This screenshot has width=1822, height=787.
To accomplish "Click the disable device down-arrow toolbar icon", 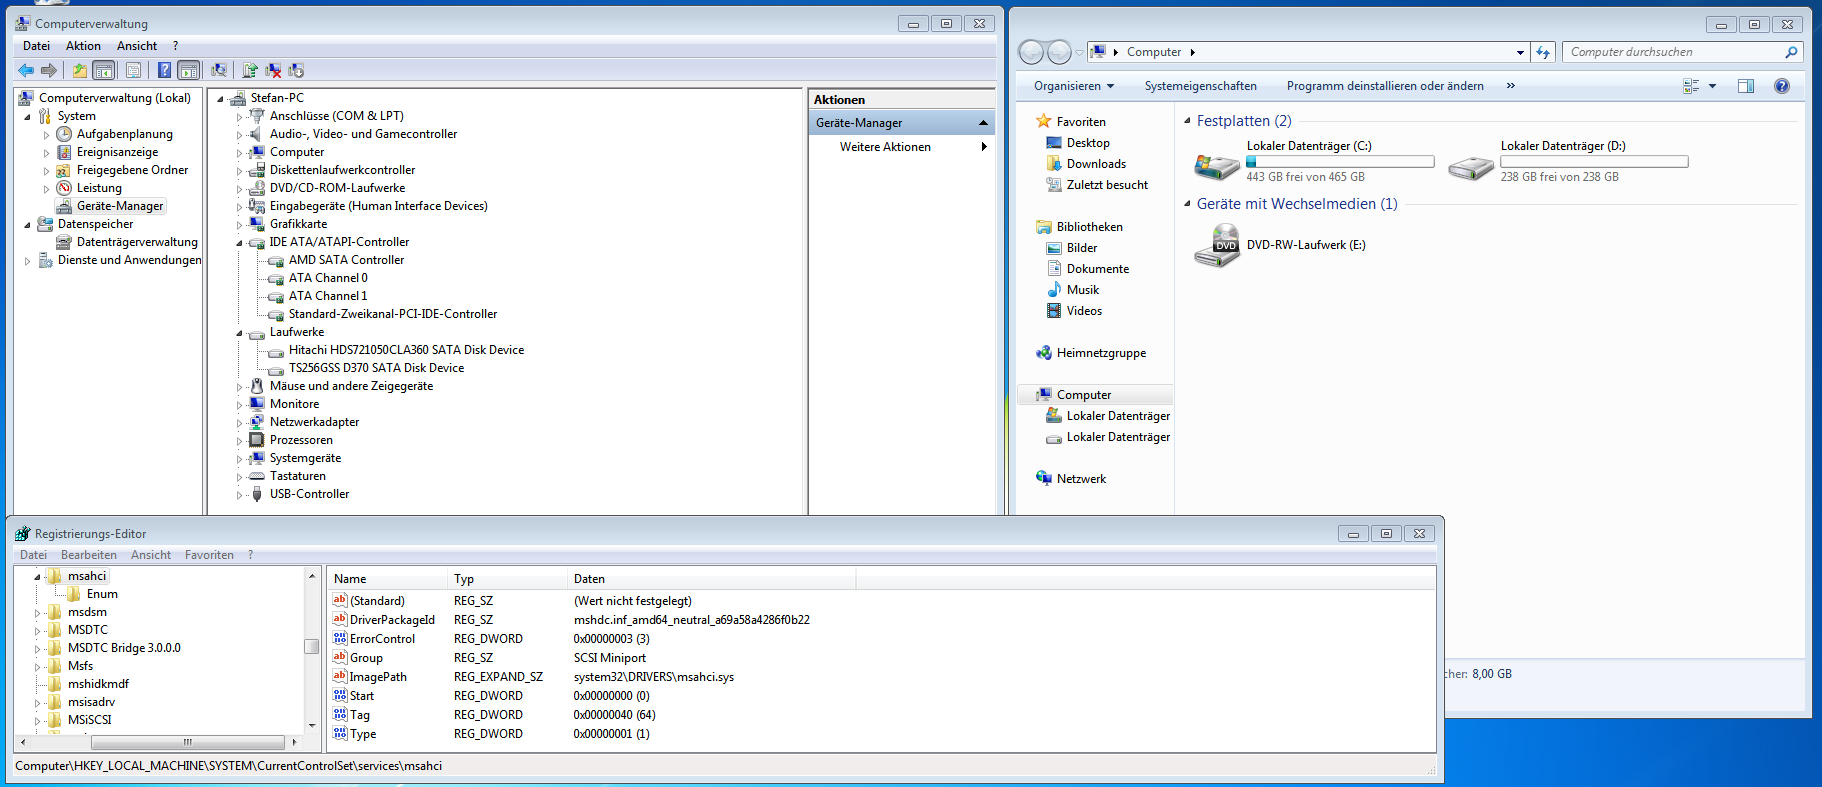I will (296, 70).
